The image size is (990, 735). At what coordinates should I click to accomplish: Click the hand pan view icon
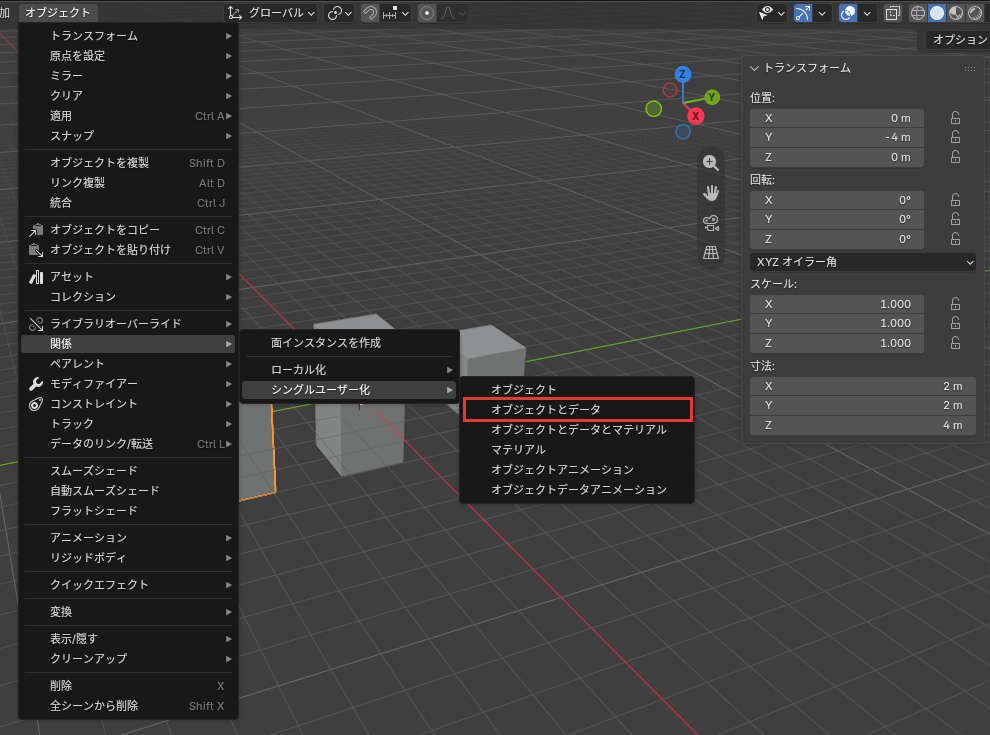coord(711,193)
